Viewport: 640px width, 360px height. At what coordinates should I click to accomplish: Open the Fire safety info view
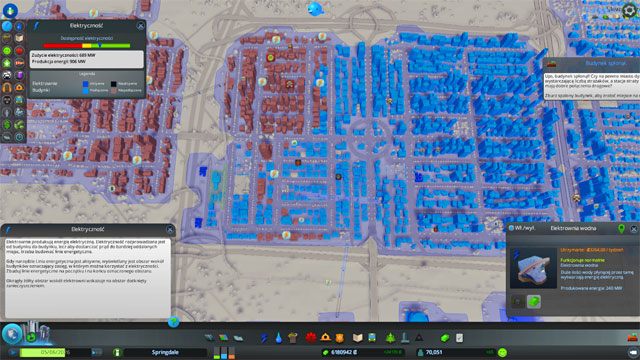point(19,87)
